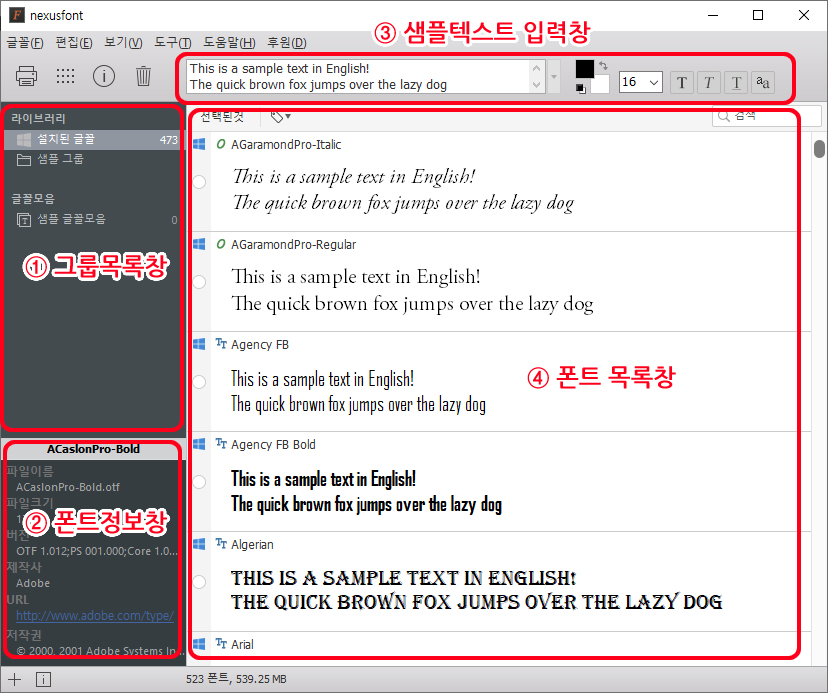Toggle anti-aliasing aa button
Screen dimensions: 828x693
pos(763,82)
